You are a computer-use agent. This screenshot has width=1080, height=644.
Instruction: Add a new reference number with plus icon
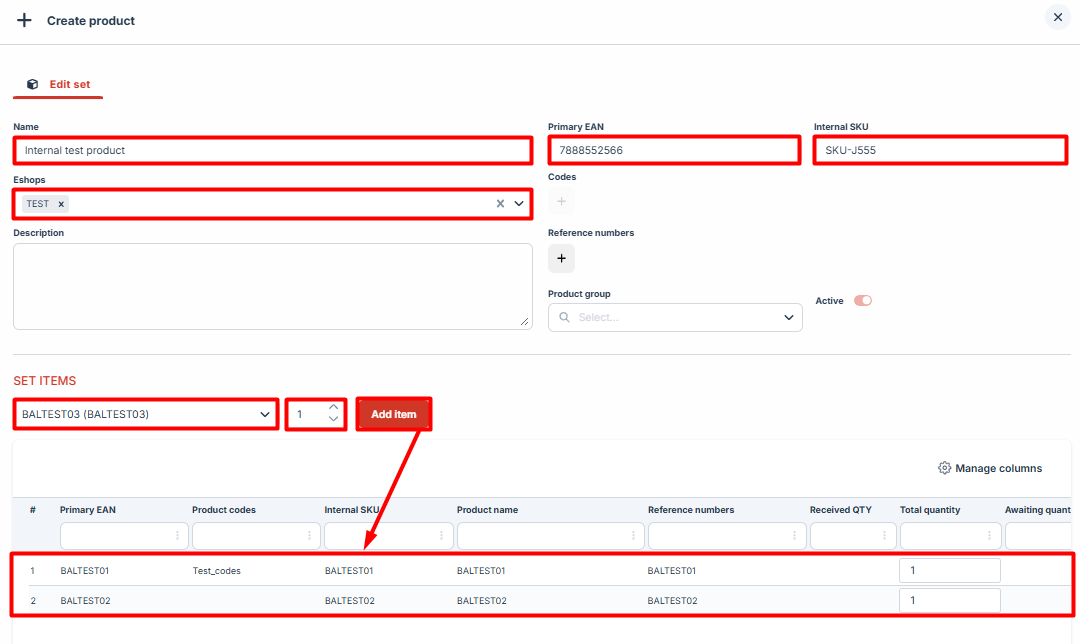(x=561, y=258)
